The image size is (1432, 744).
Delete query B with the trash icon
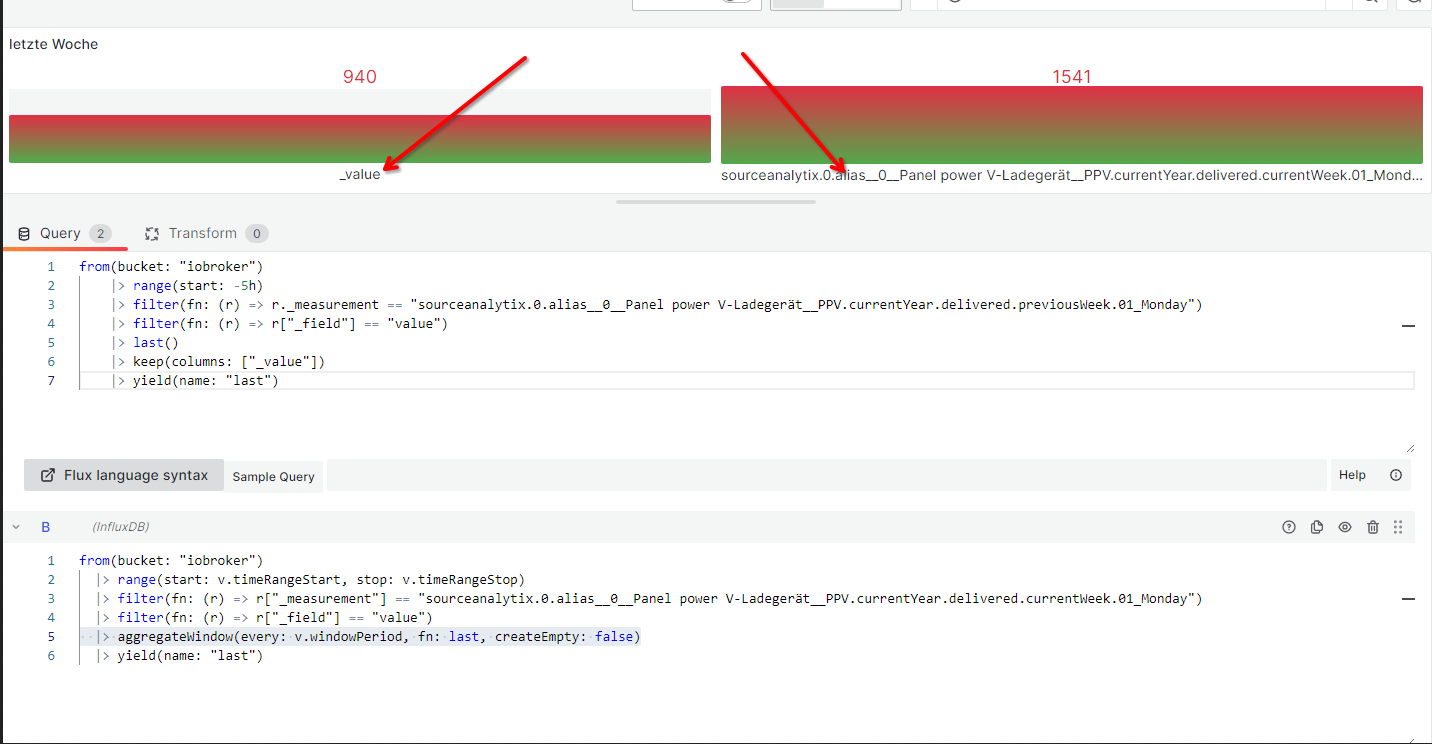tap(1373, 527)
